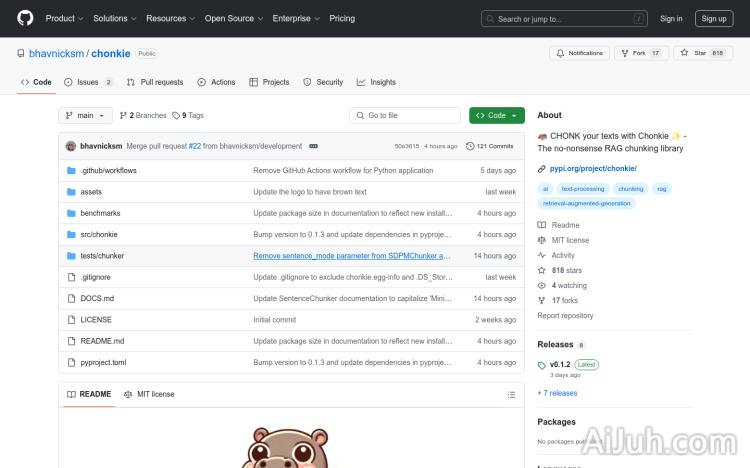
Task: Open the commit history clock icon
Action: pyautogui.click(x=470, y=146)
